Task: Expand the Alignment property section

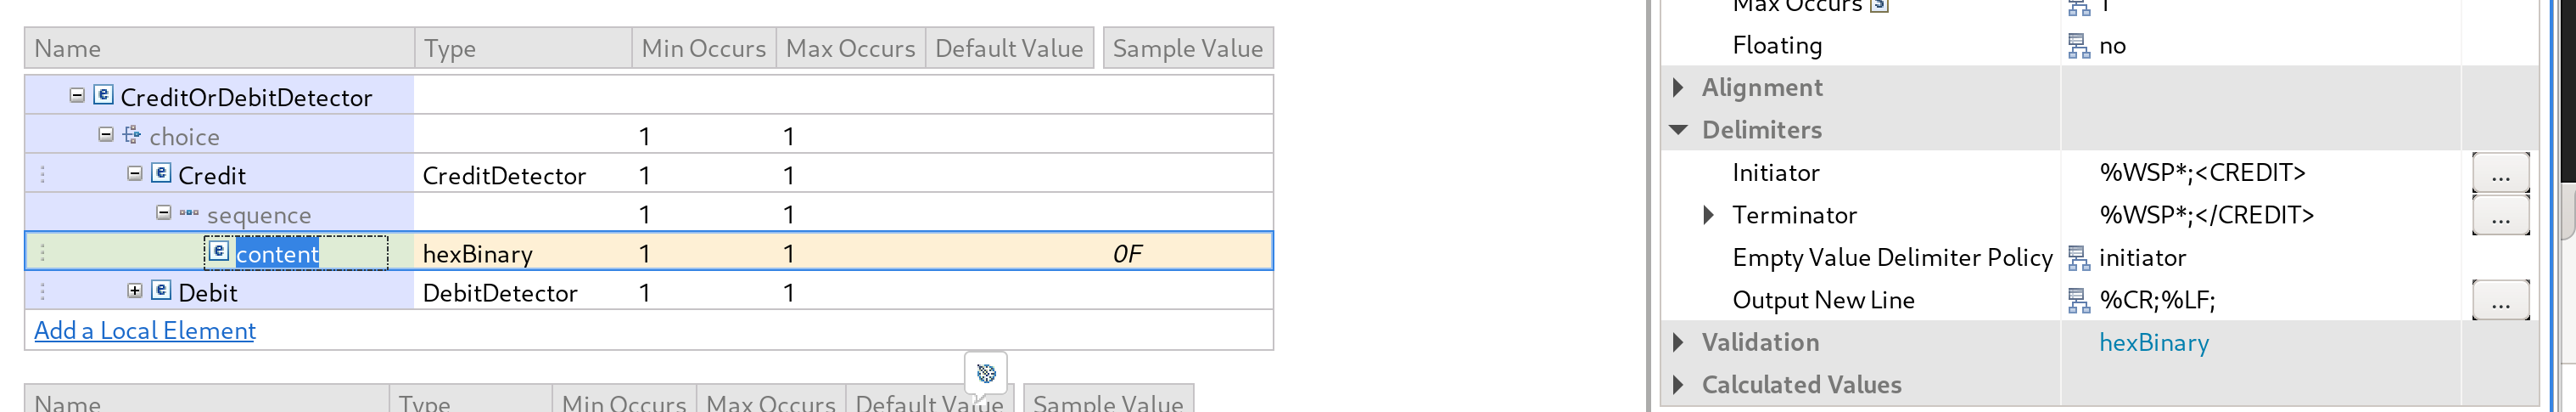Action: [1679, 88]
